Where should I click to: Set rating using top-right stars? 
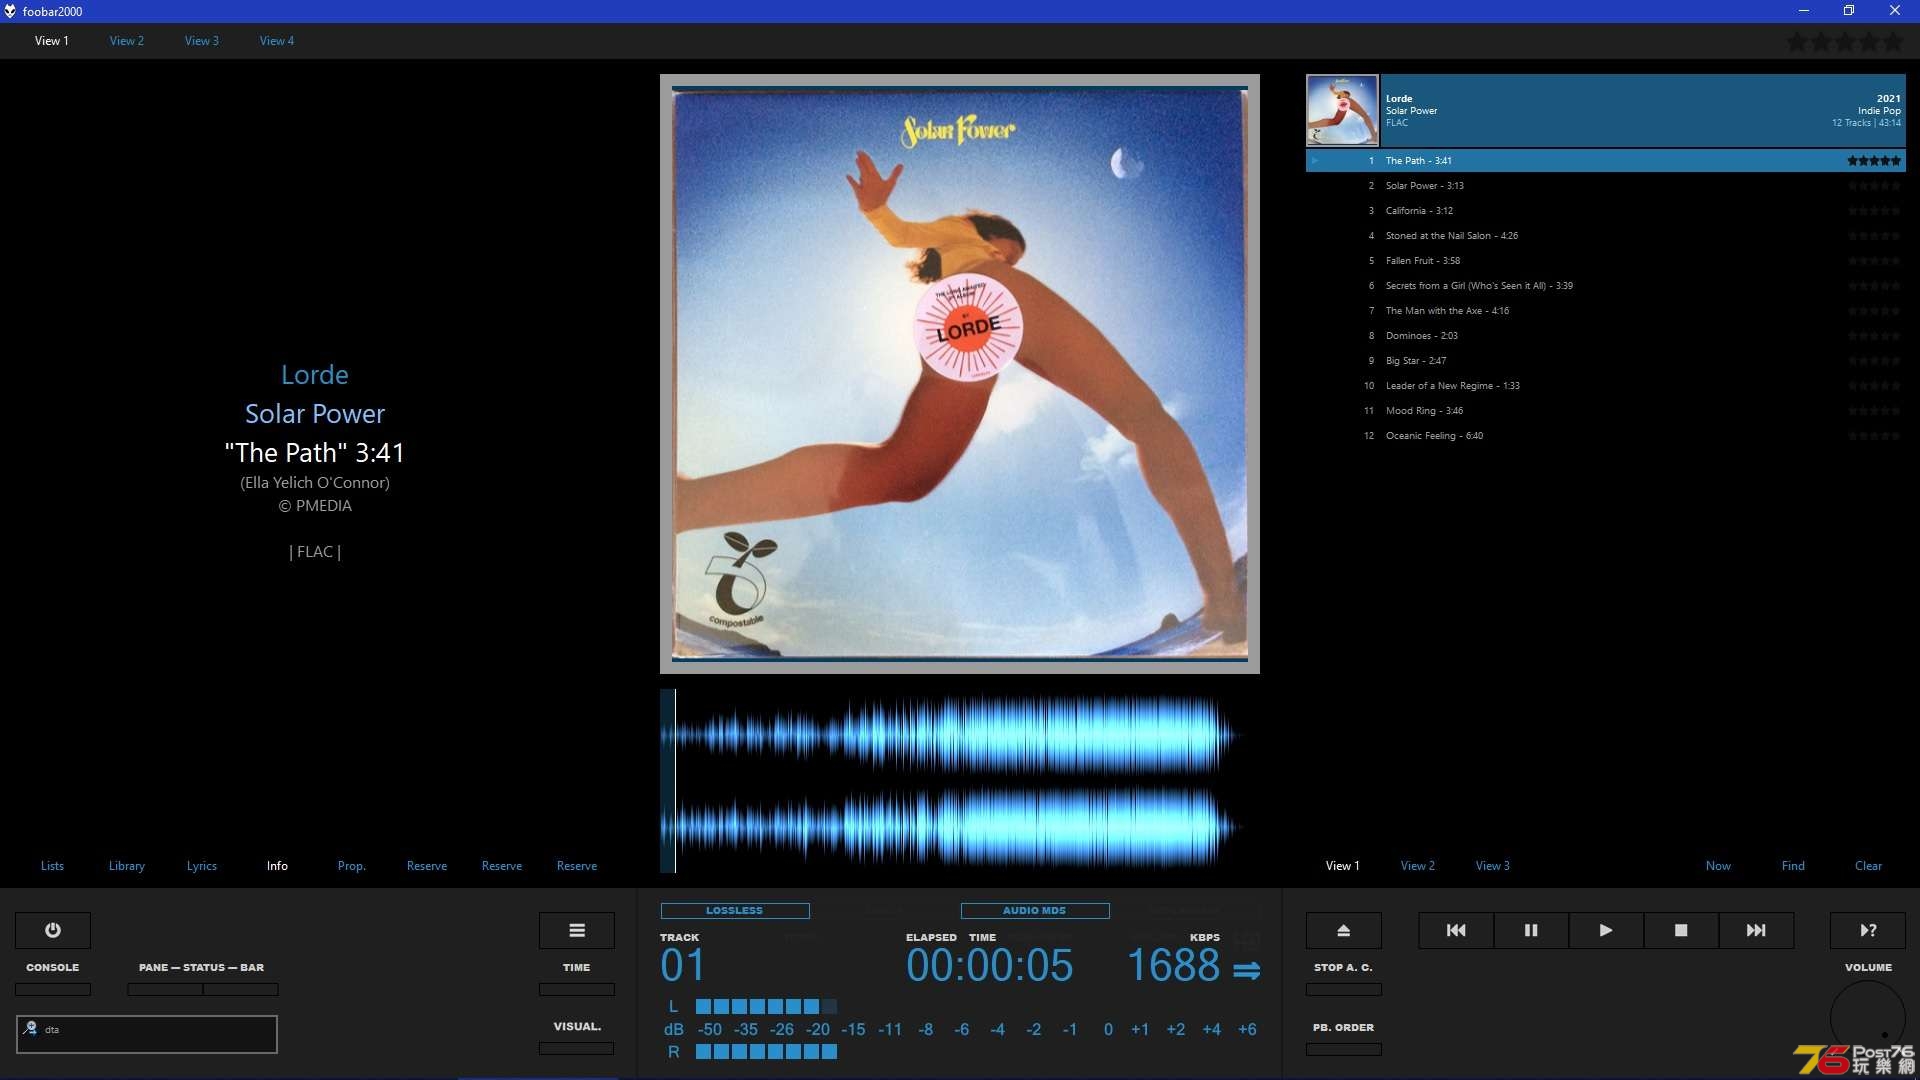[1845, 42]
